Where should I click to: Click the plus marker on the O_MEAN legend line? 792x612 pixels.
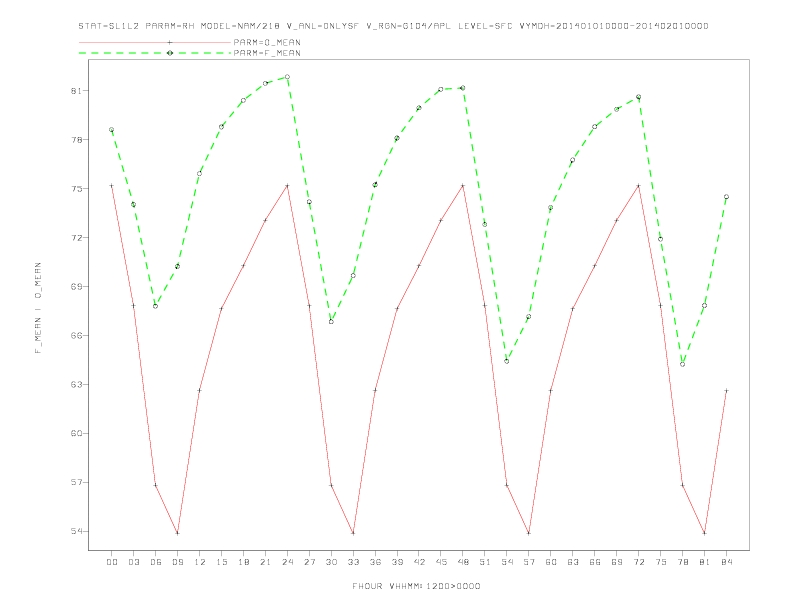[x=170, y=42]
